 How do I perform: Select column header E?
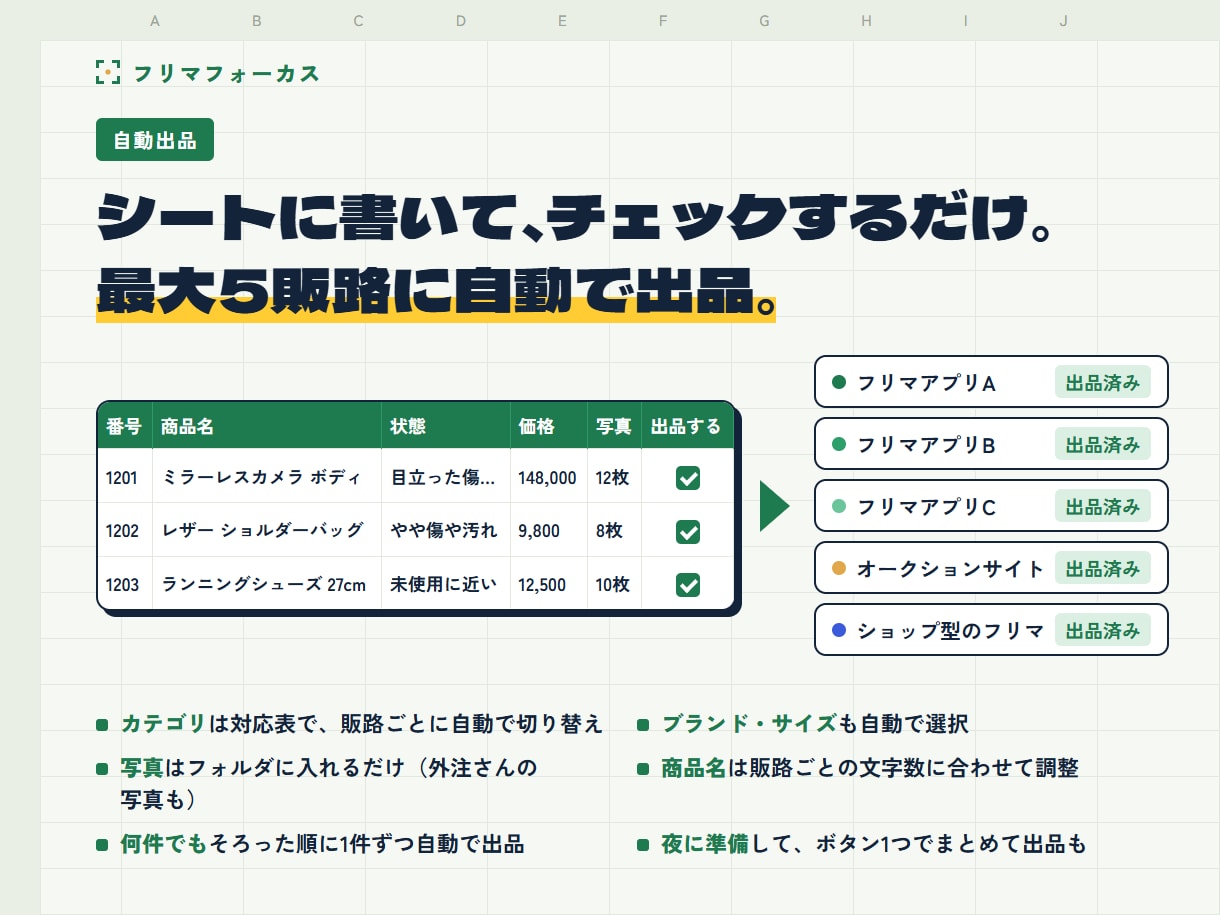(562, 20)
